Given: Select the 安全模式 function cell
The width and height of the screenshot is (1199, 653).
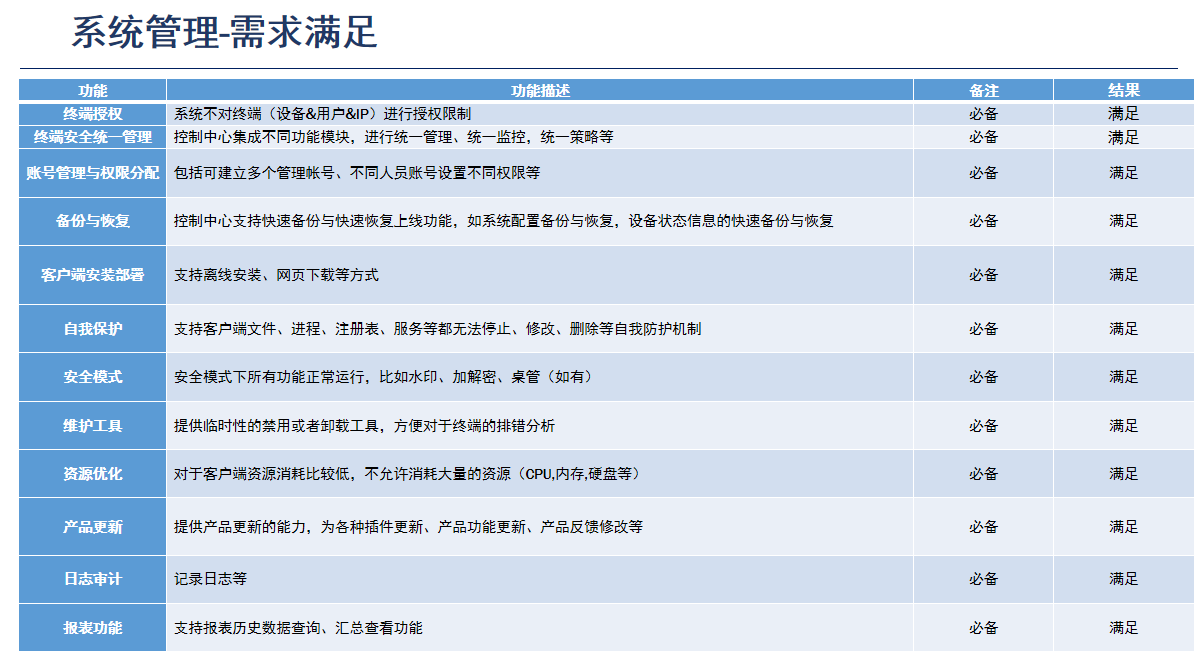Looking at the screenshot, I should [x=93, y=377].
